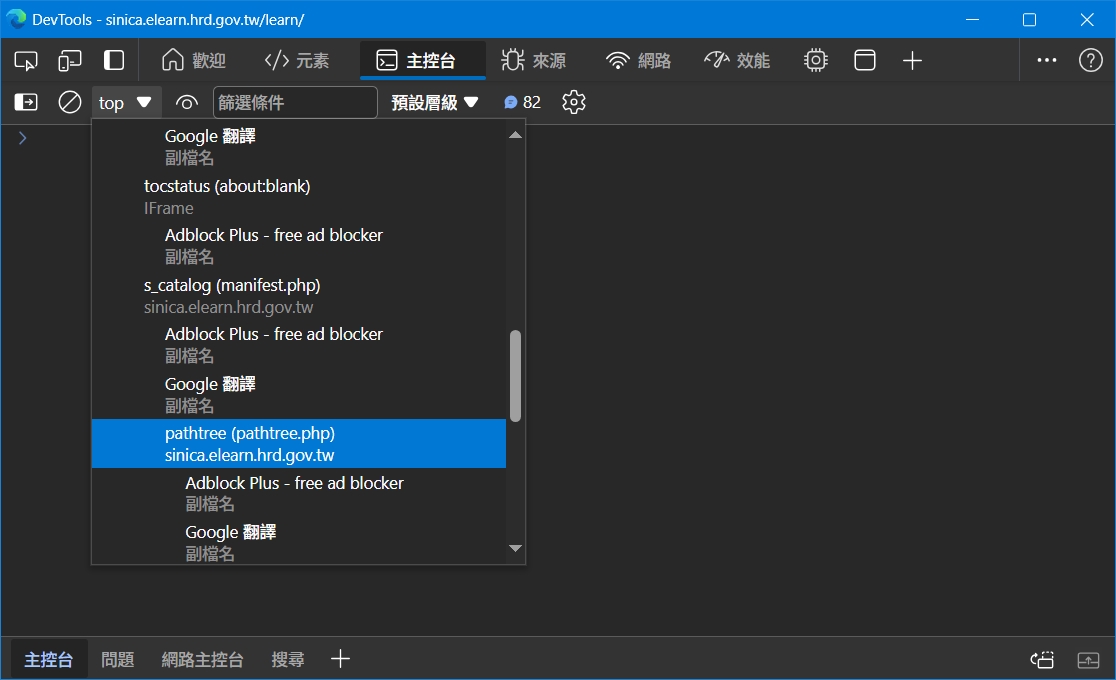Choose Adblock Plus under tocstatus
The width and height of the screenshot is (1116, 680).
pos(299,246)
